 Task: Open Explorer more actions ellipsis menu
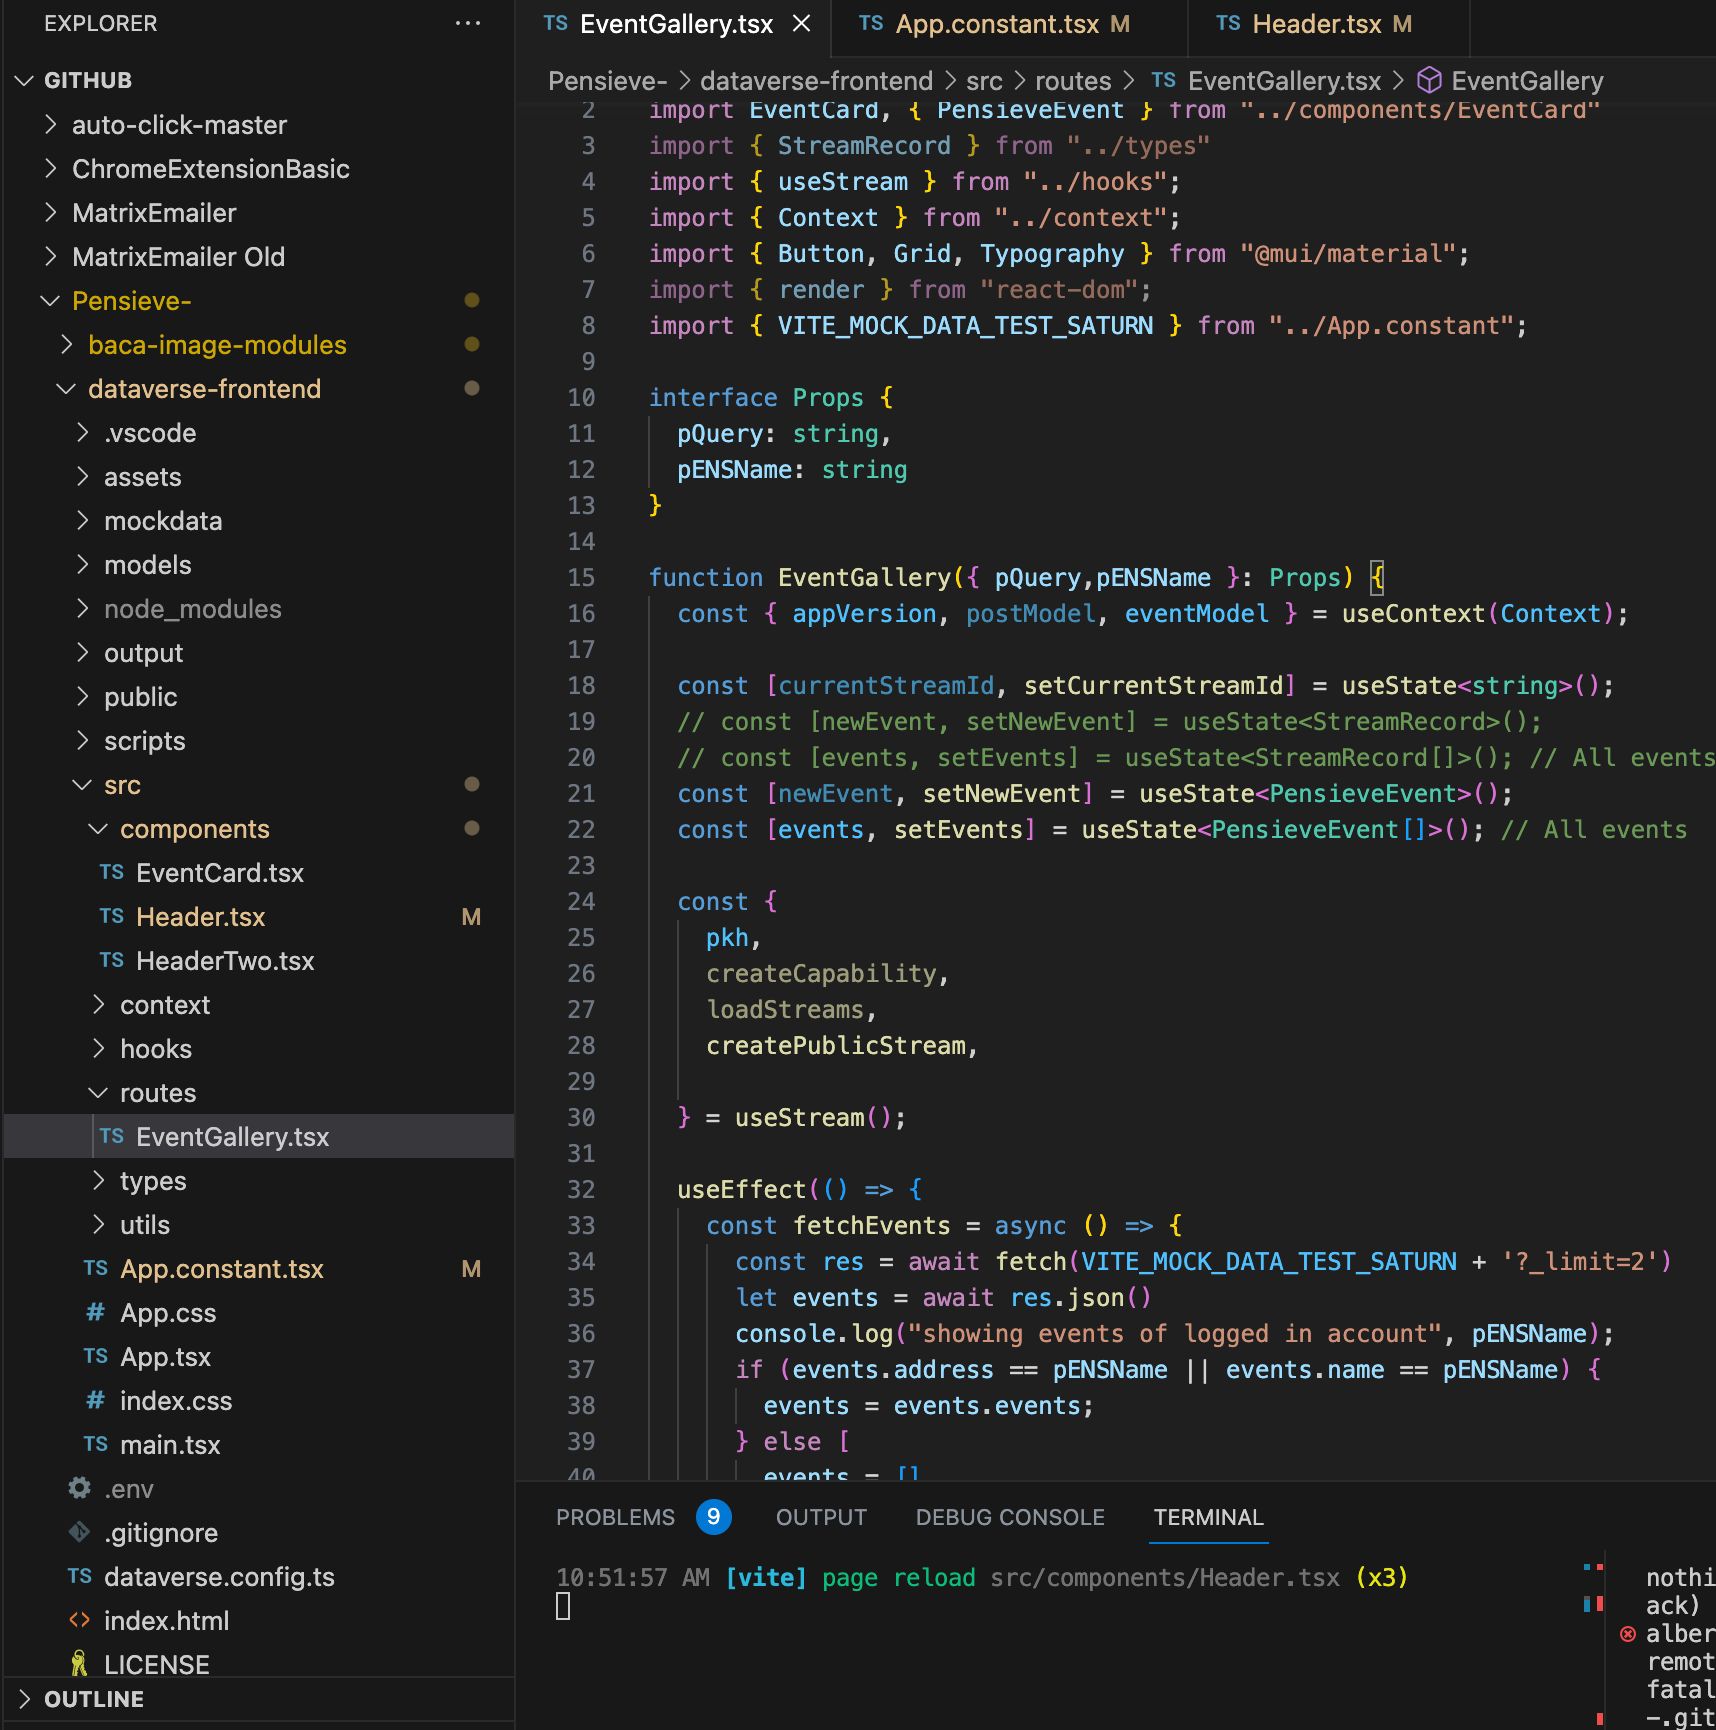(x=467, y=23)
